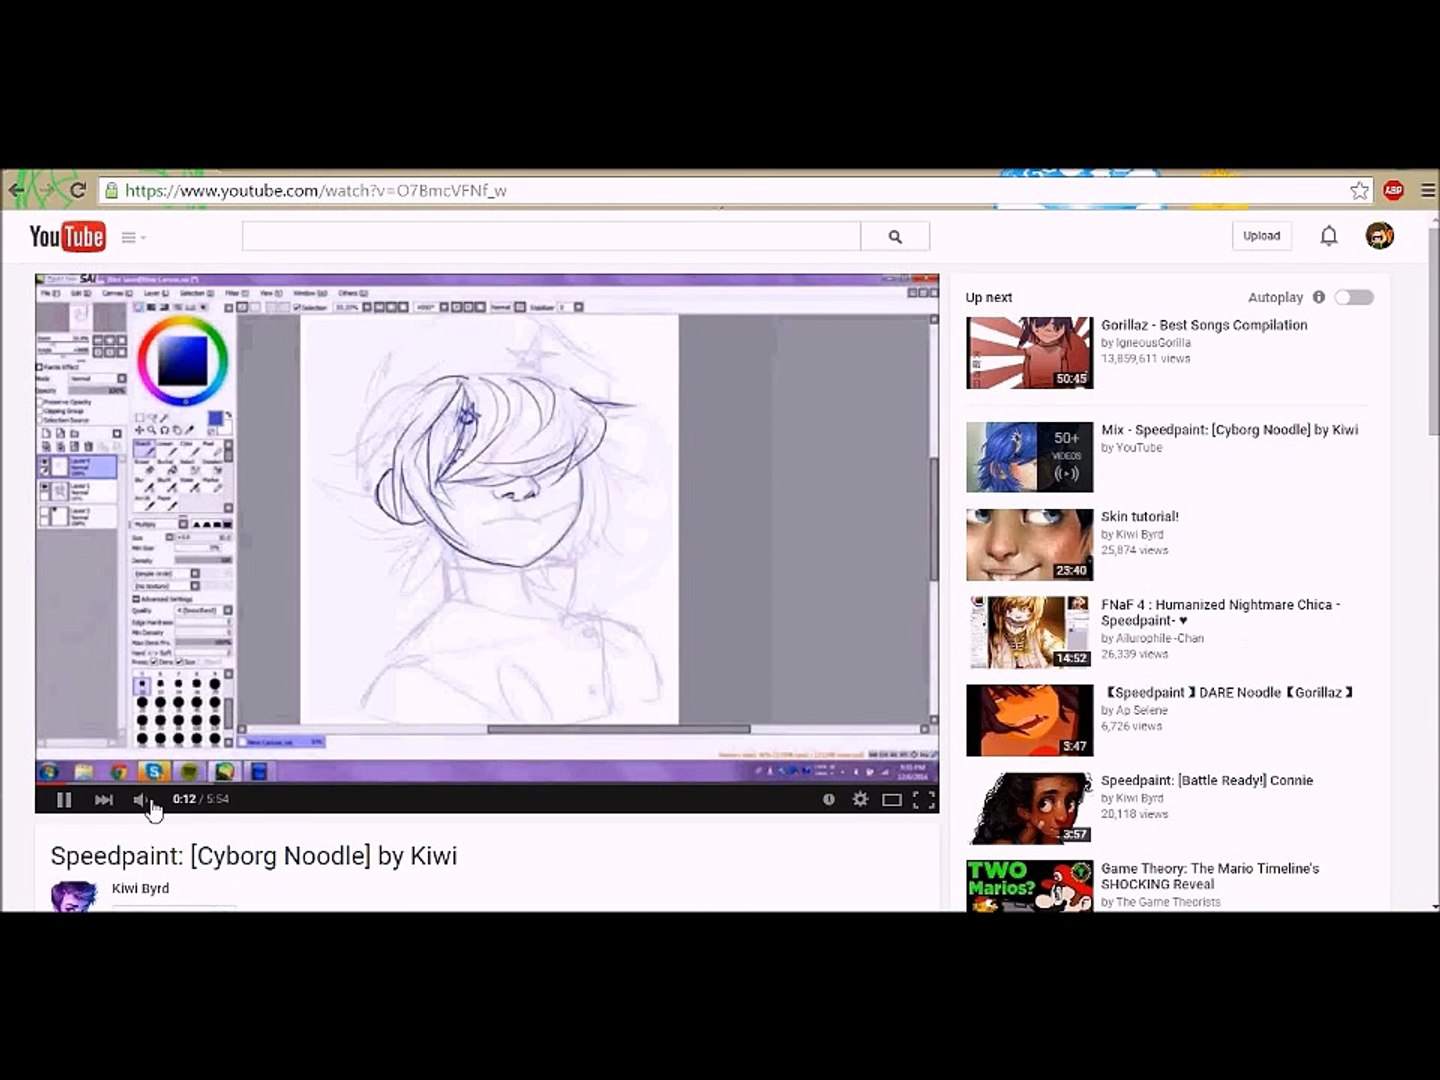Visit the Ailurophile-Chan channel

point(1152,638)
